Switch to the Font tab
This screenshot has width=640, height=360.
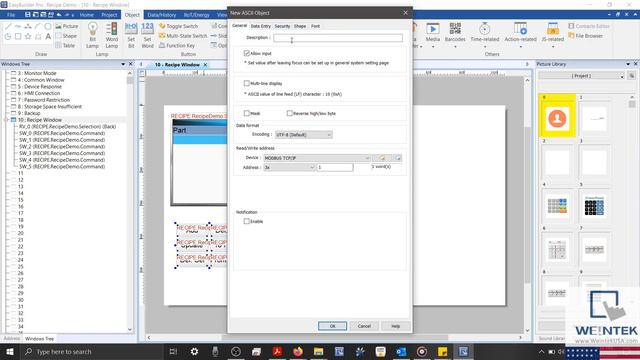click(316, 26)
